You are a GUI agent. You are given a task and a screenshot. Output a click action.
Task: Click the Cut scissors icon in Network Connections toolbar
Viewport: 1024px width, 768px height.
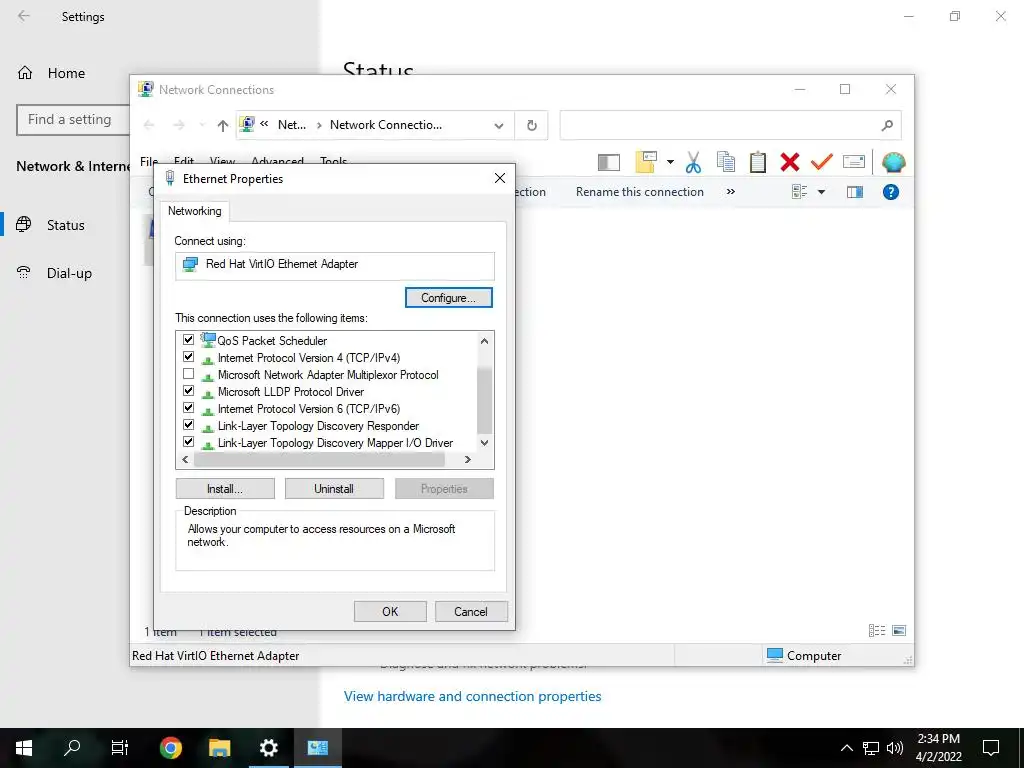tap(693, 162)
